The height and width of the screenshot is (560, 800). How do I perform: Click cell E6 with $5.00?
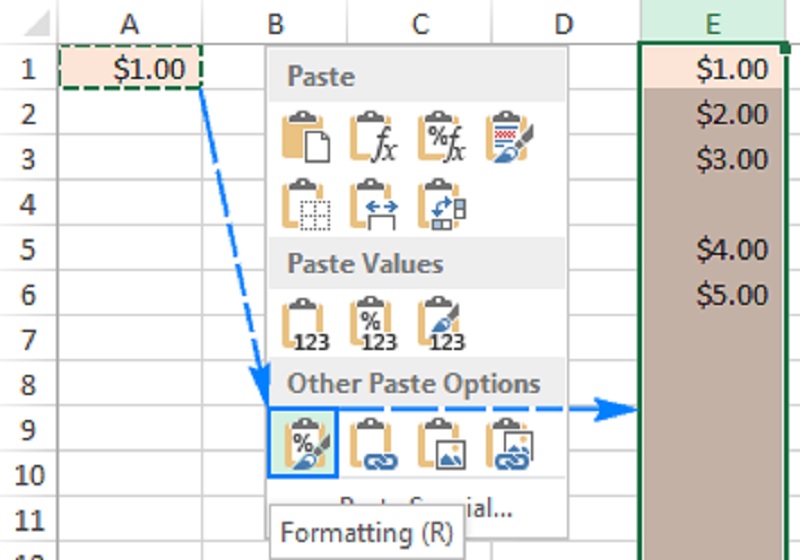coord(713,294)
